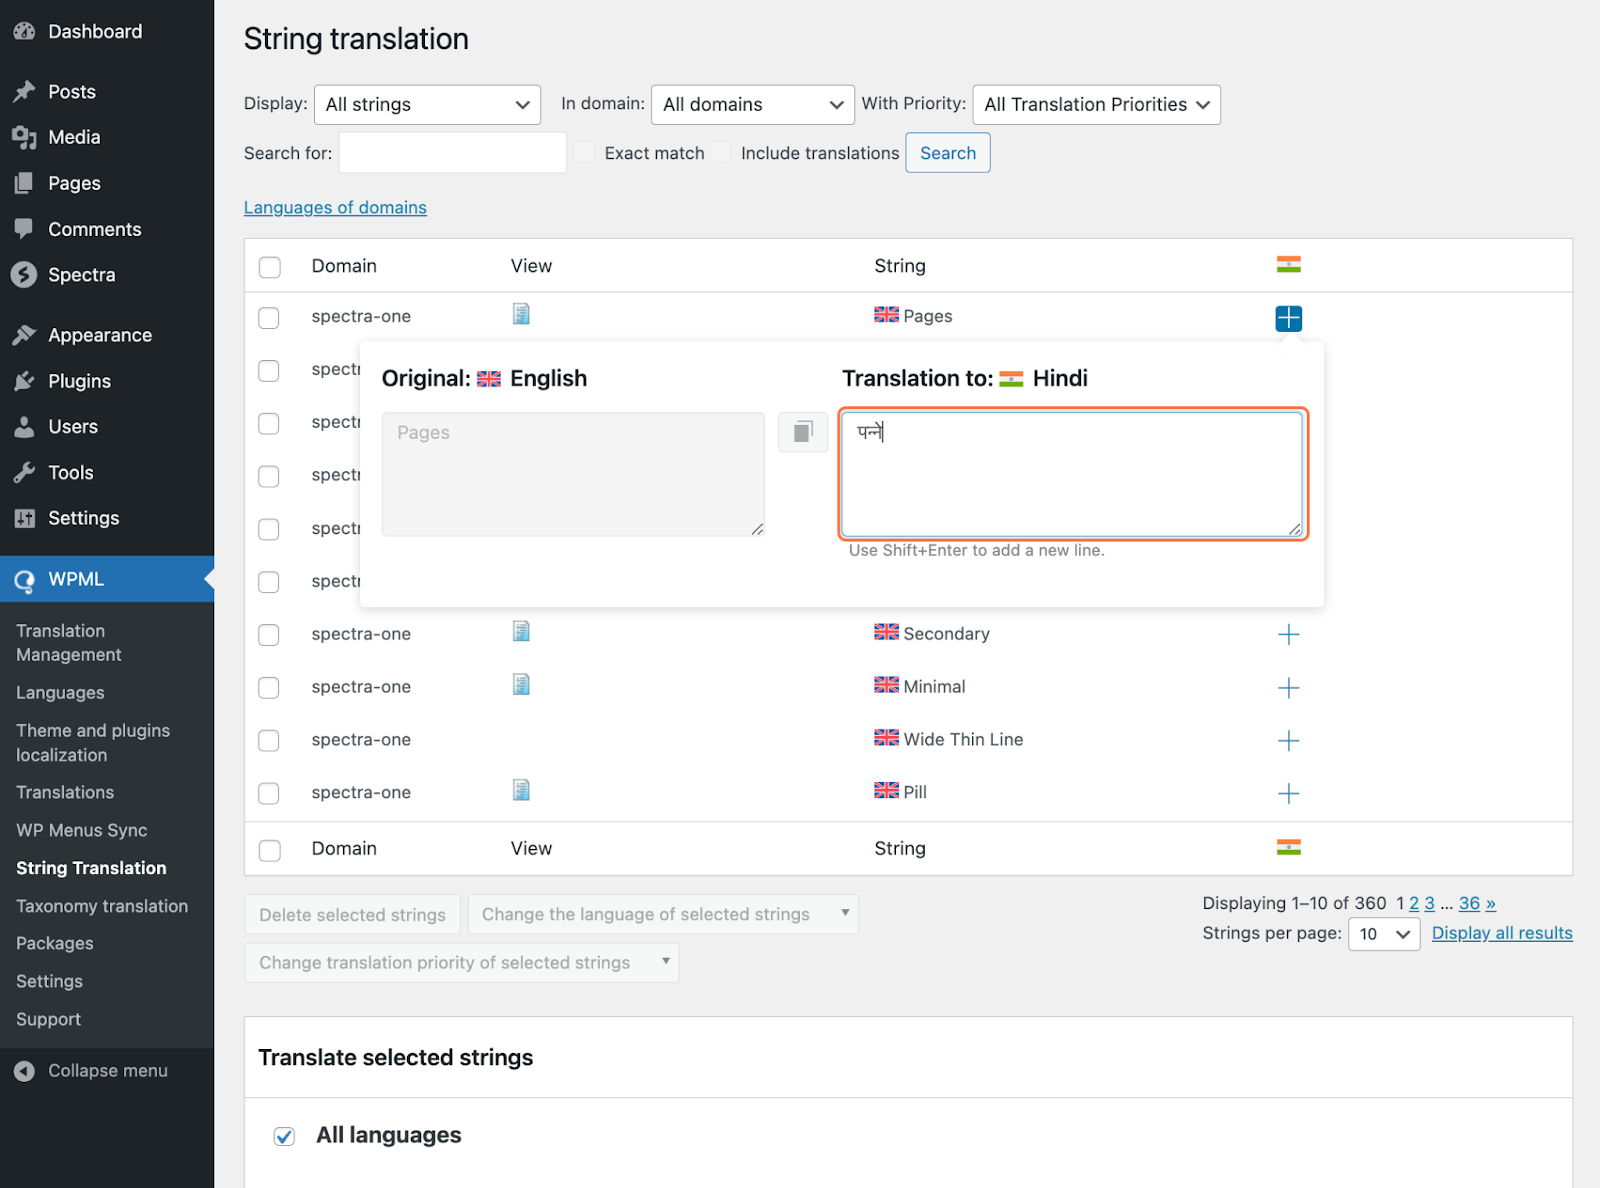Open the Change the language of selected strings dropdown
Screen dimensions: 1600x1188
point(662,913)
